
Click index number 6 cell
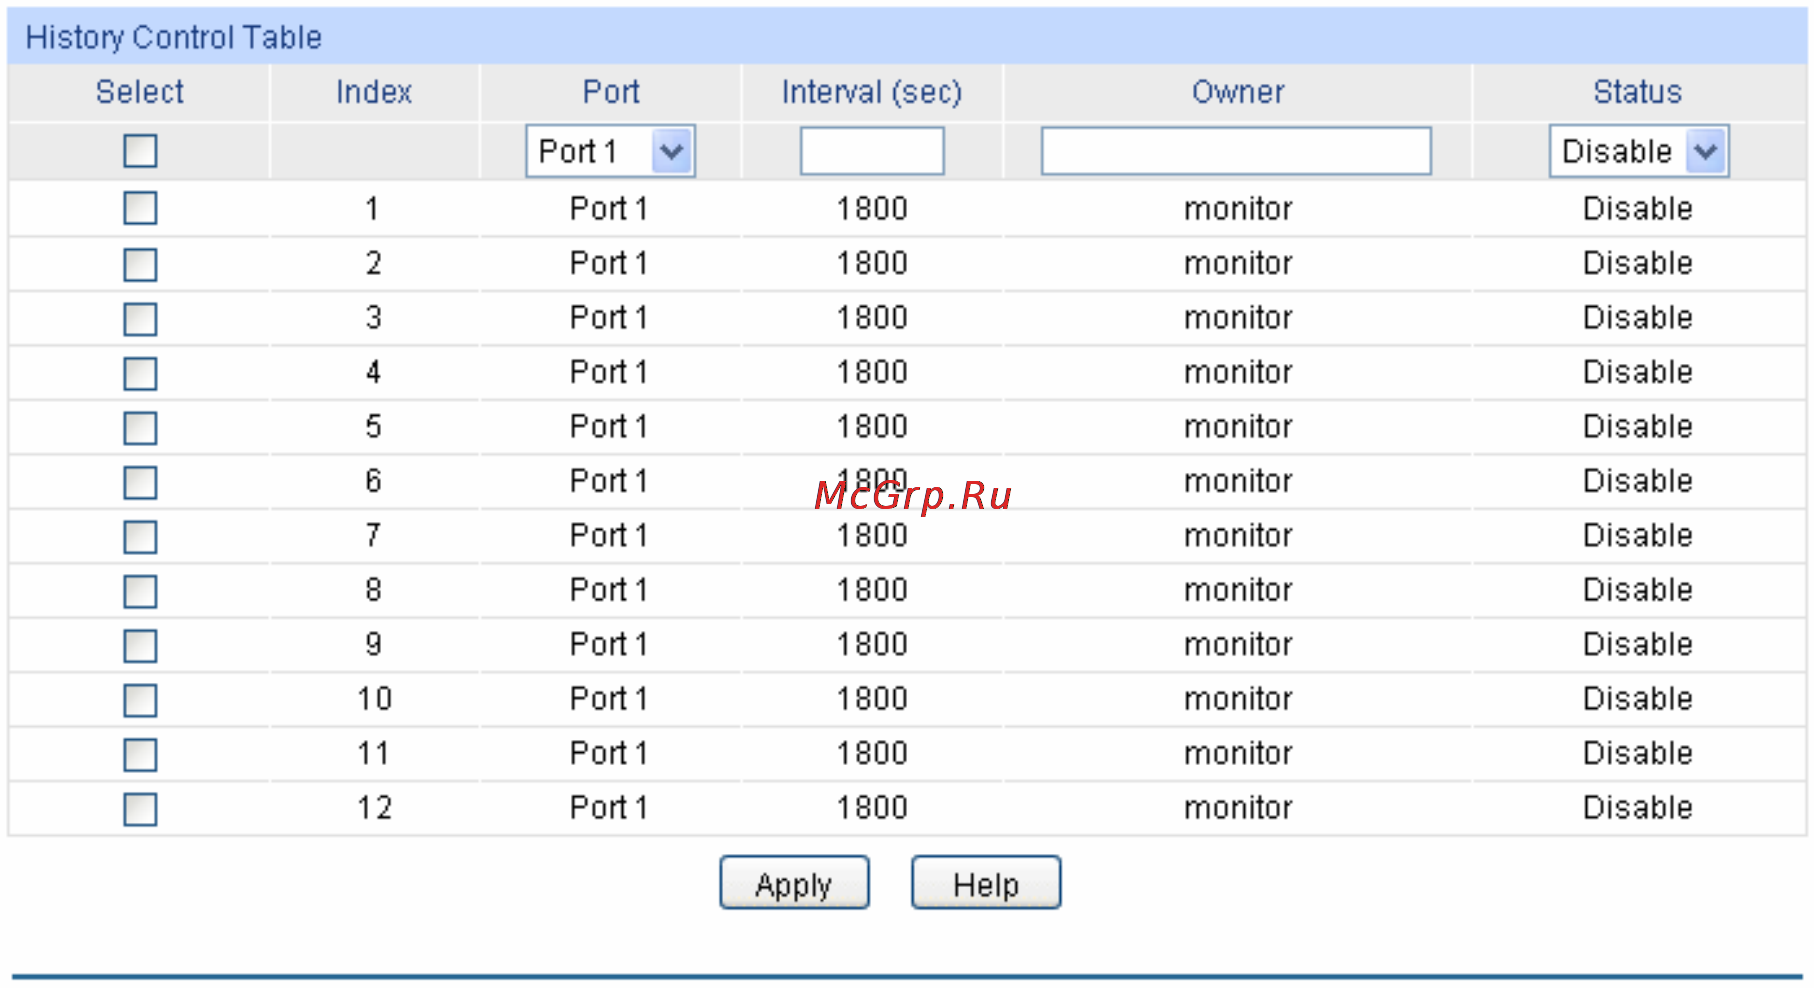click(374, 481)
